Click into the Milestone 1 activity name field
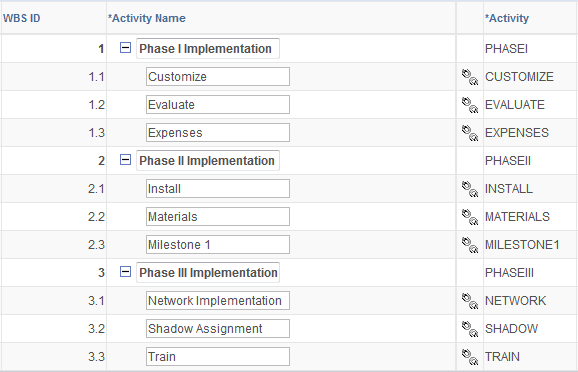The width and height of the screenshot is (578, 372). (x=218, y=245)
